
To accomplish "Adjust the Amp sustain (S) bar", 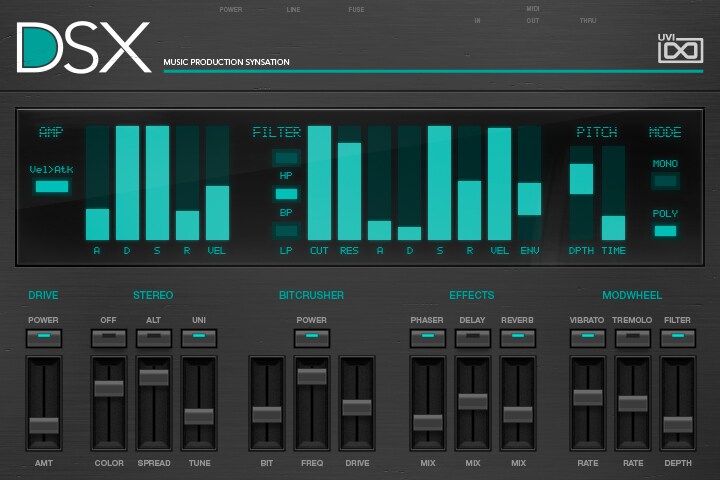I will pos(158,183).
